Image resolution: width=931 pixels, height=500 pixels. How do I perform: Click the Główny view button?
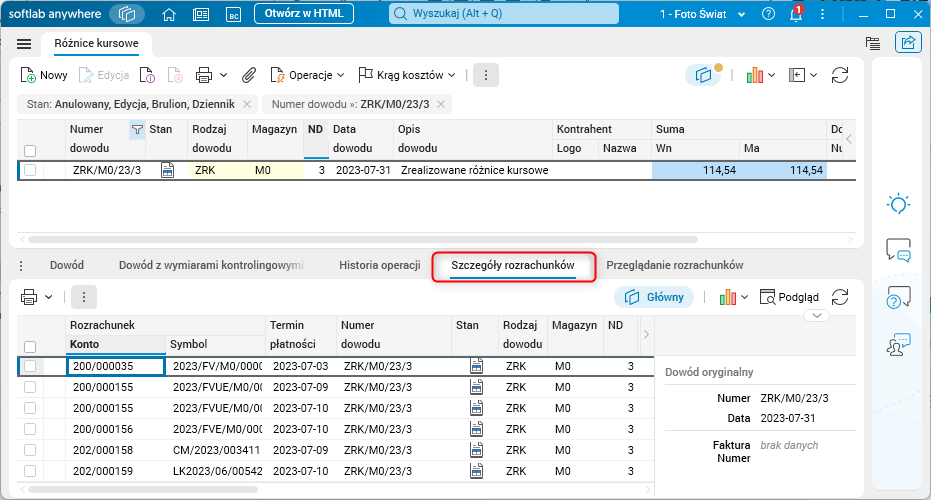pos(654,297)
